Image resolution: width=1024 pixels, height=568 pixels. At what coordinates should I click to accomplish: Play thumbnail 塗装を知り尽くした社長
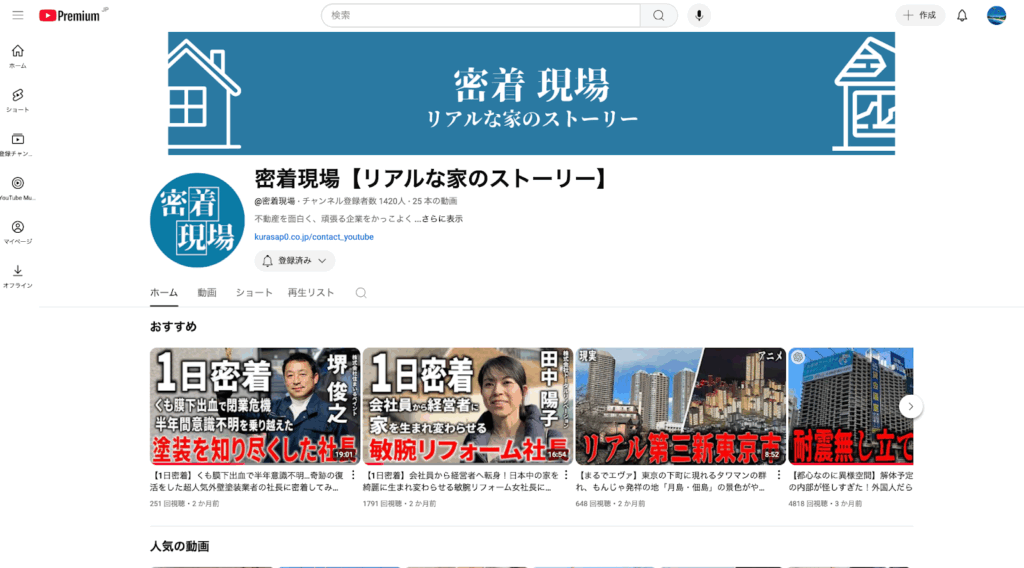coord(255,406)
